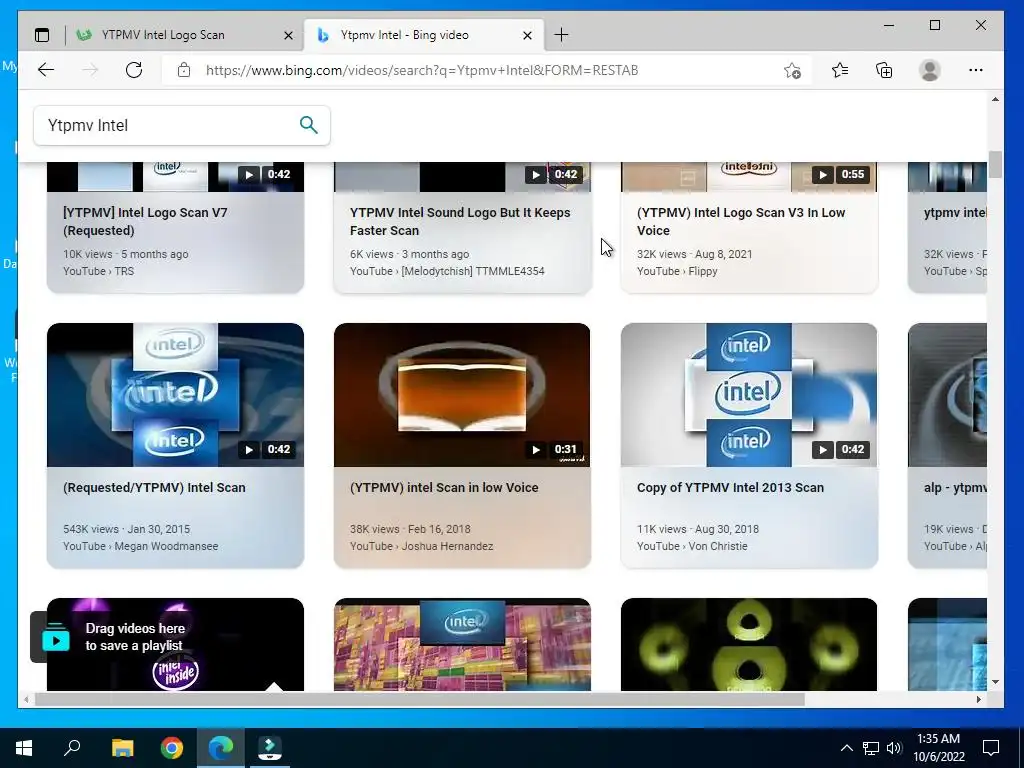Open YTPMV Intel Sound Logo But It Keeps Faster Scan
1024x768 pixels.
click(460, 221)
